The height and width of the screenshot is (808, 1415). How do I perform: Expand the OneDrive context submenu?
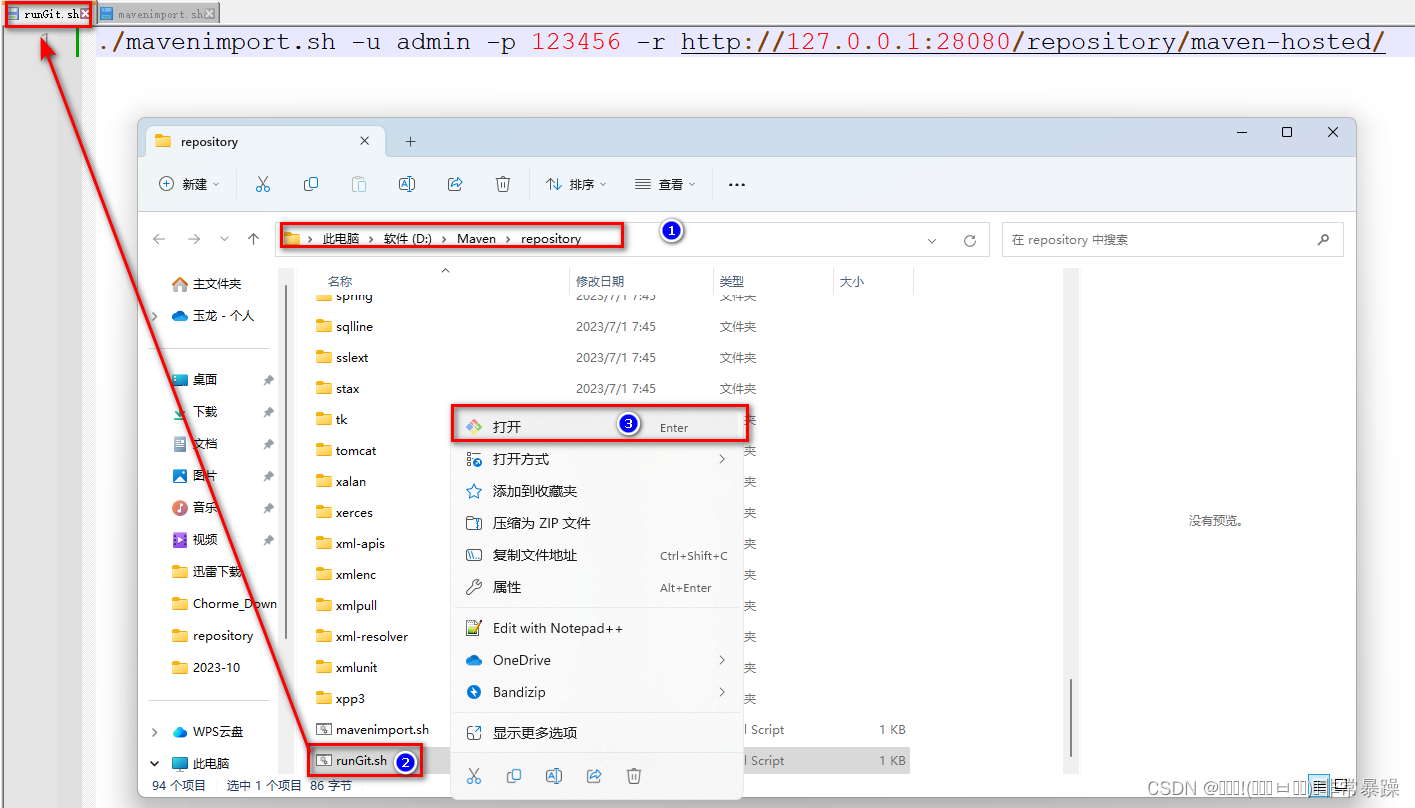(722, 660)
